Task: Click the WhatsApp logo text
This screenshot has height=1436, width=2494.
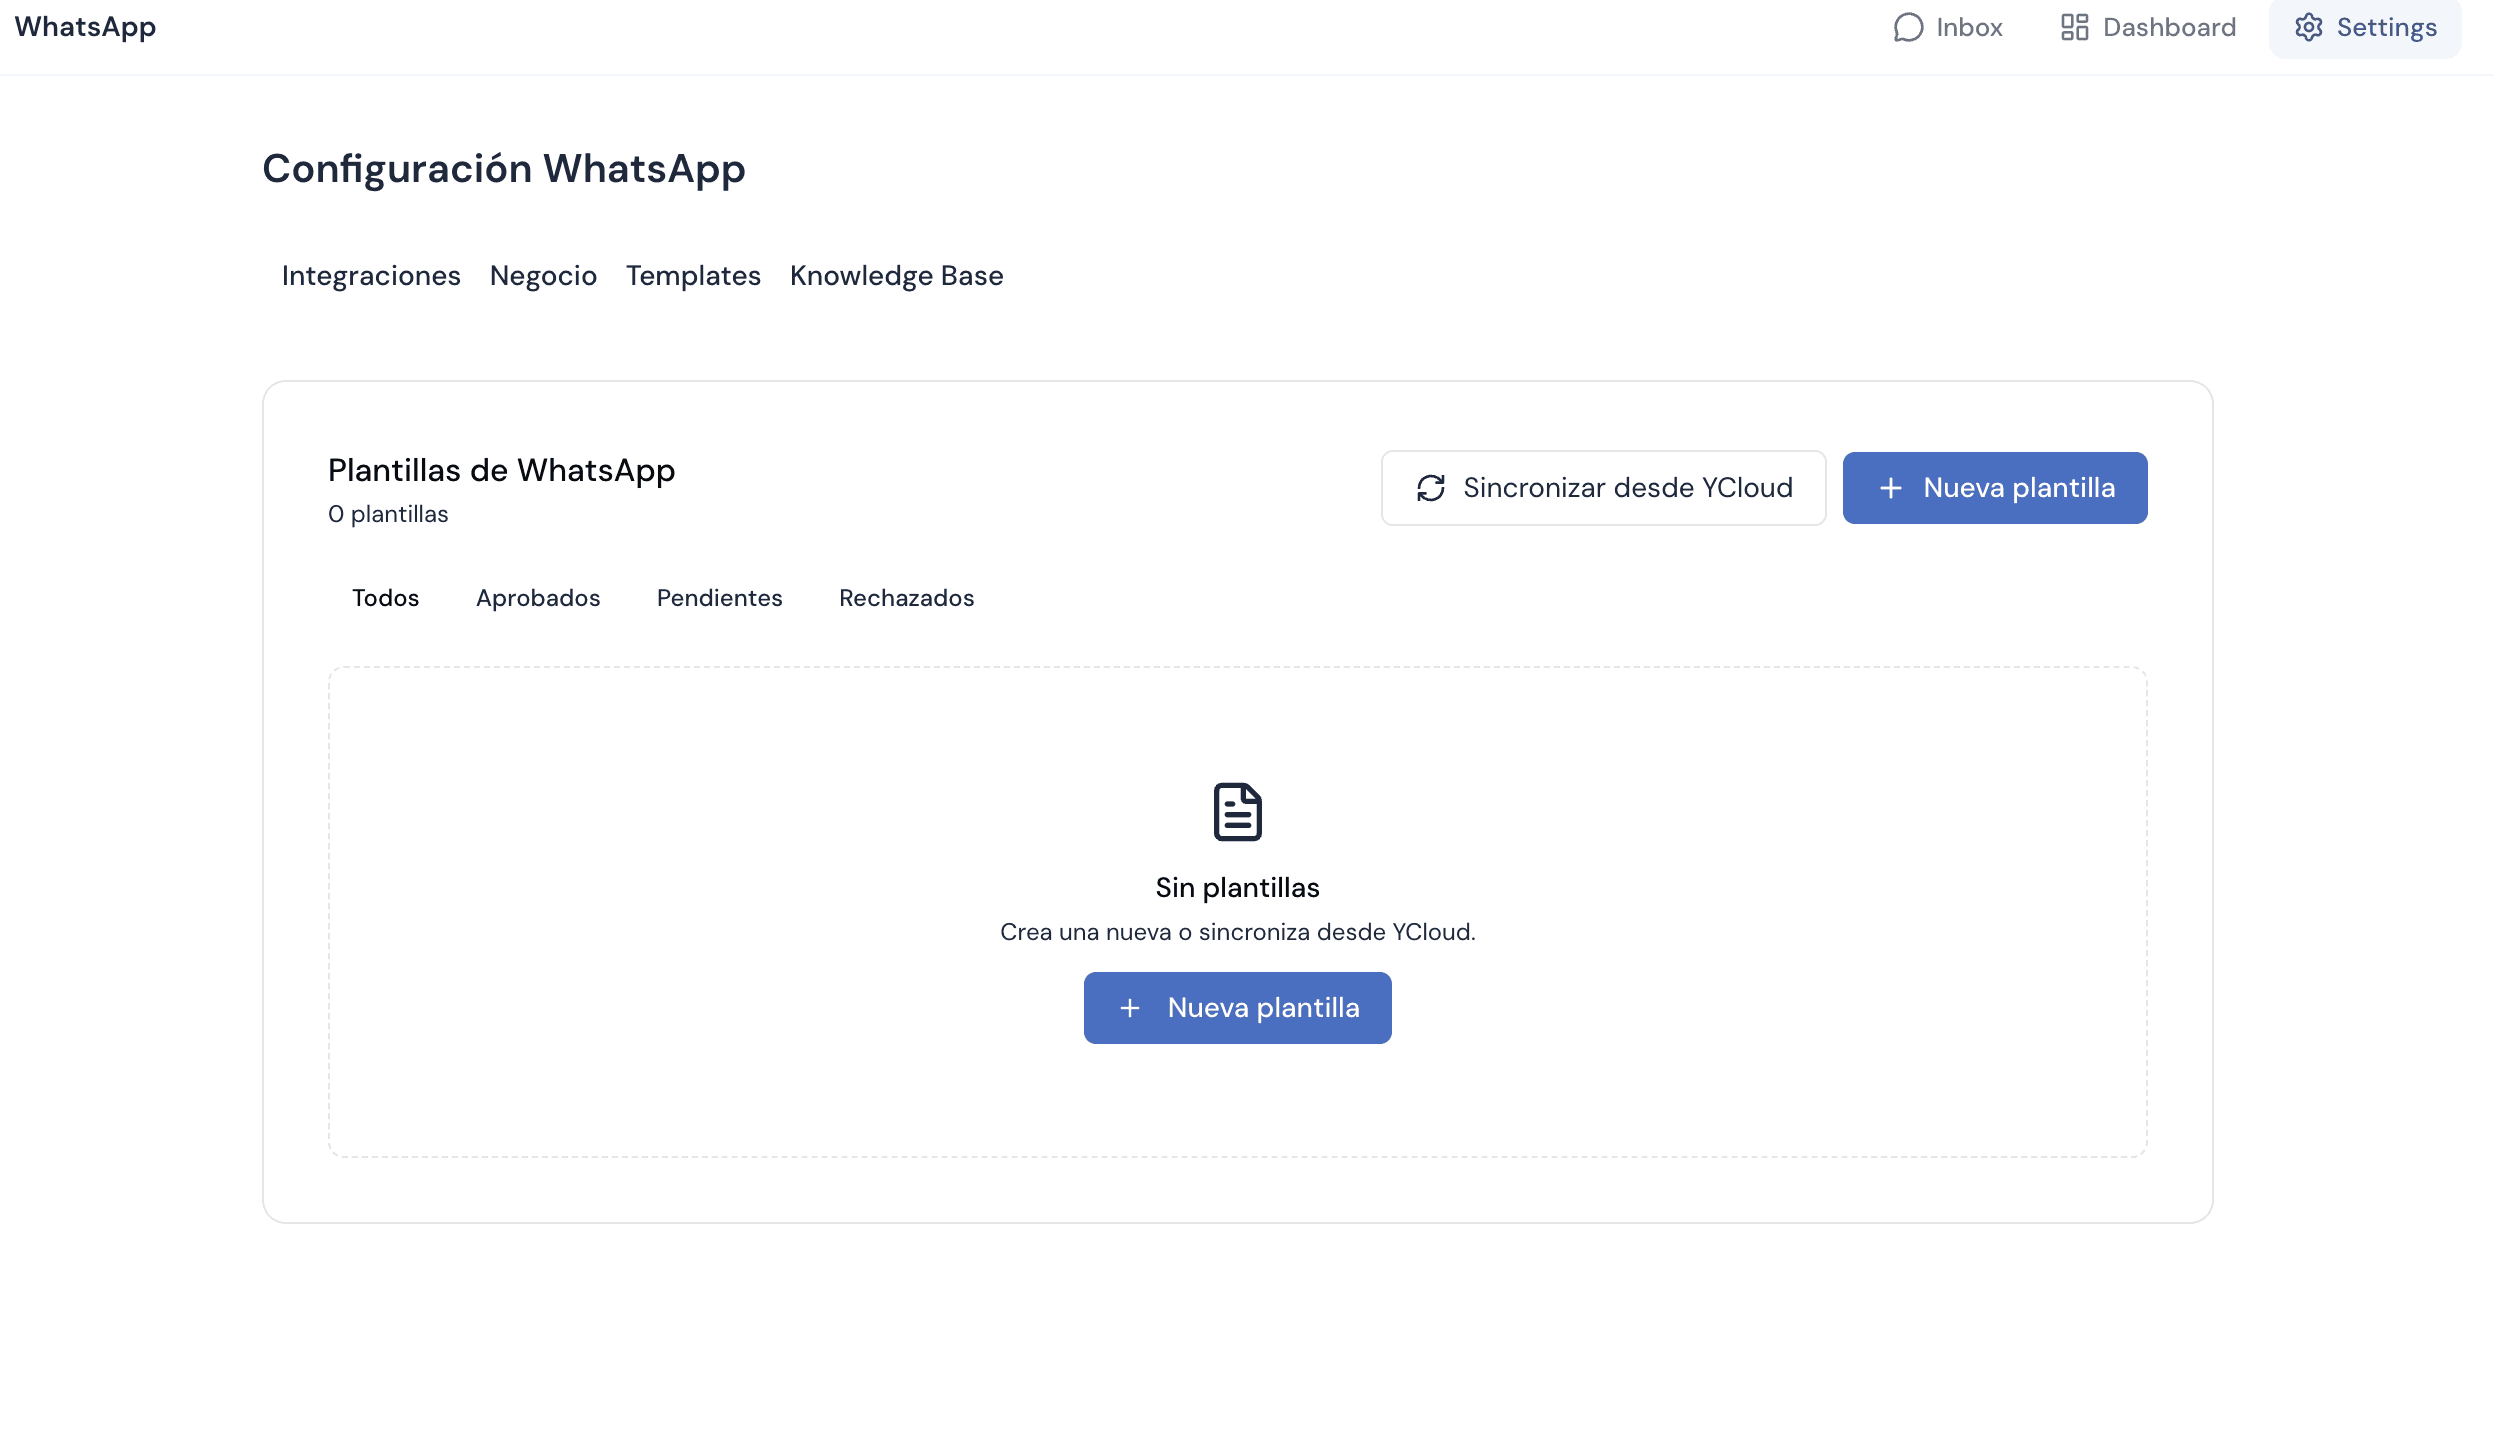Action: coord(85,27)
